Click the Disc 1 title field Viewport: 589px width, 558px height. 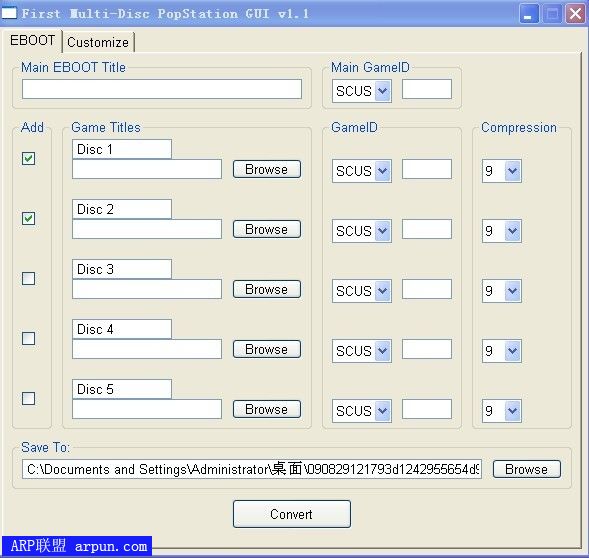pyautogui.click(x=122, y=149)
